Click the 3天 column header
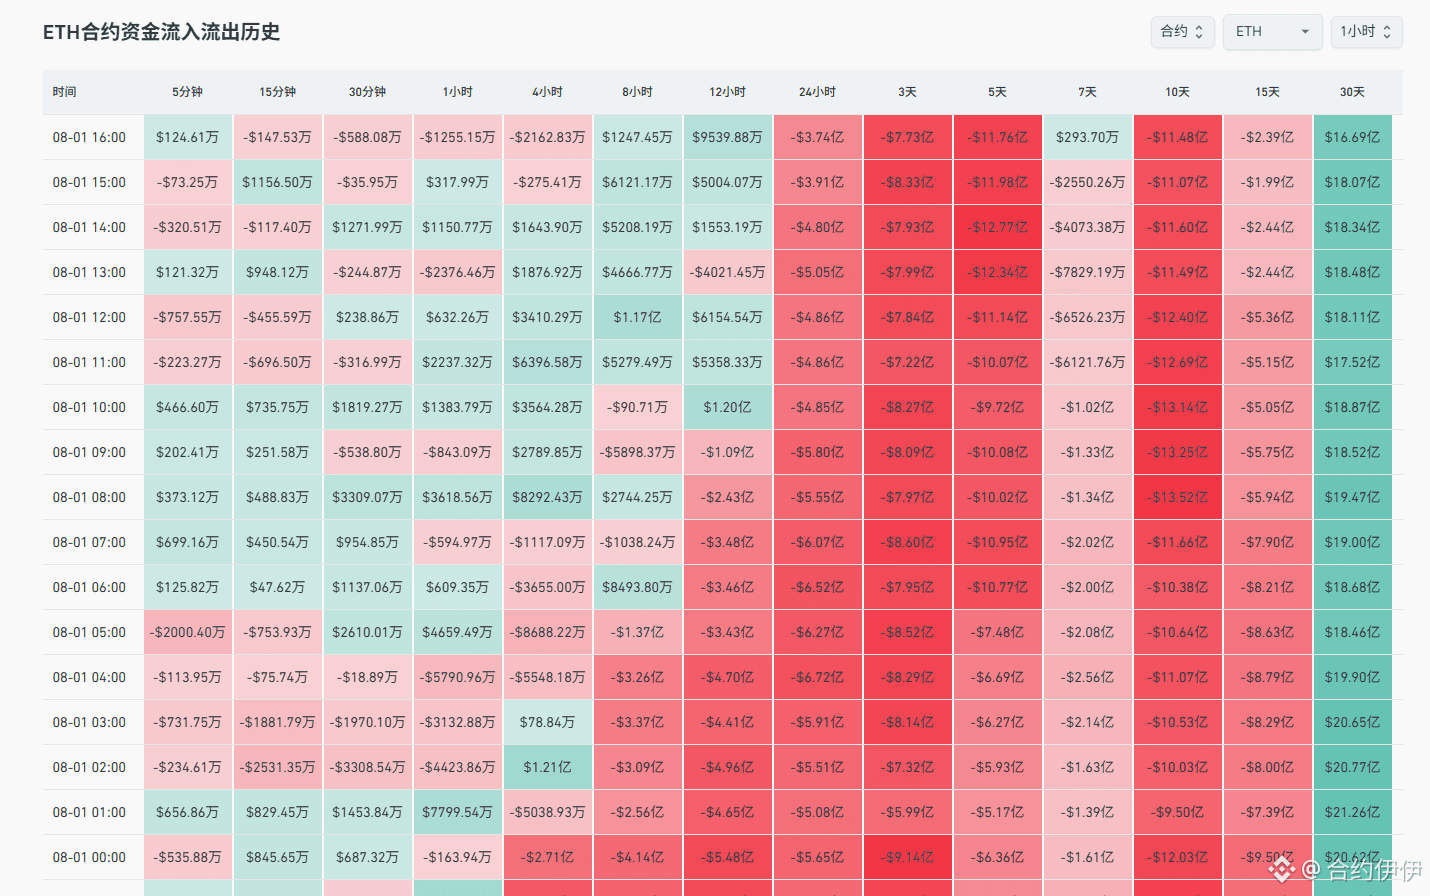1430x896 pixels. [907, 92]
